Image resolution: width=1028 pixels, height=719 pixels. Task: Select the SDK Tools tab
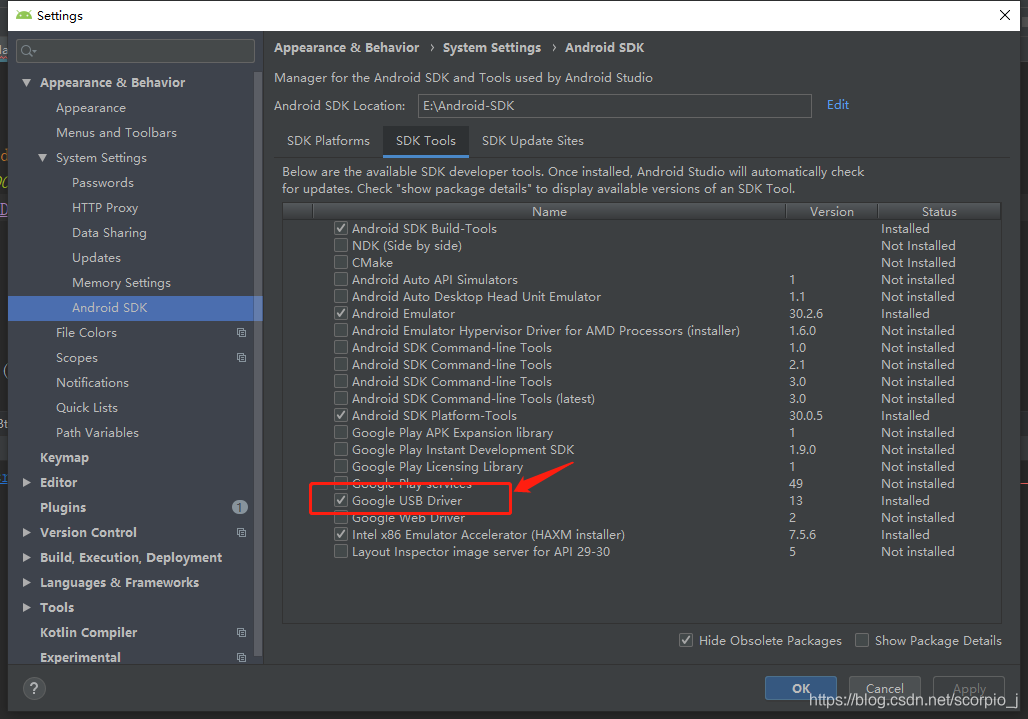tap(425, 141)
